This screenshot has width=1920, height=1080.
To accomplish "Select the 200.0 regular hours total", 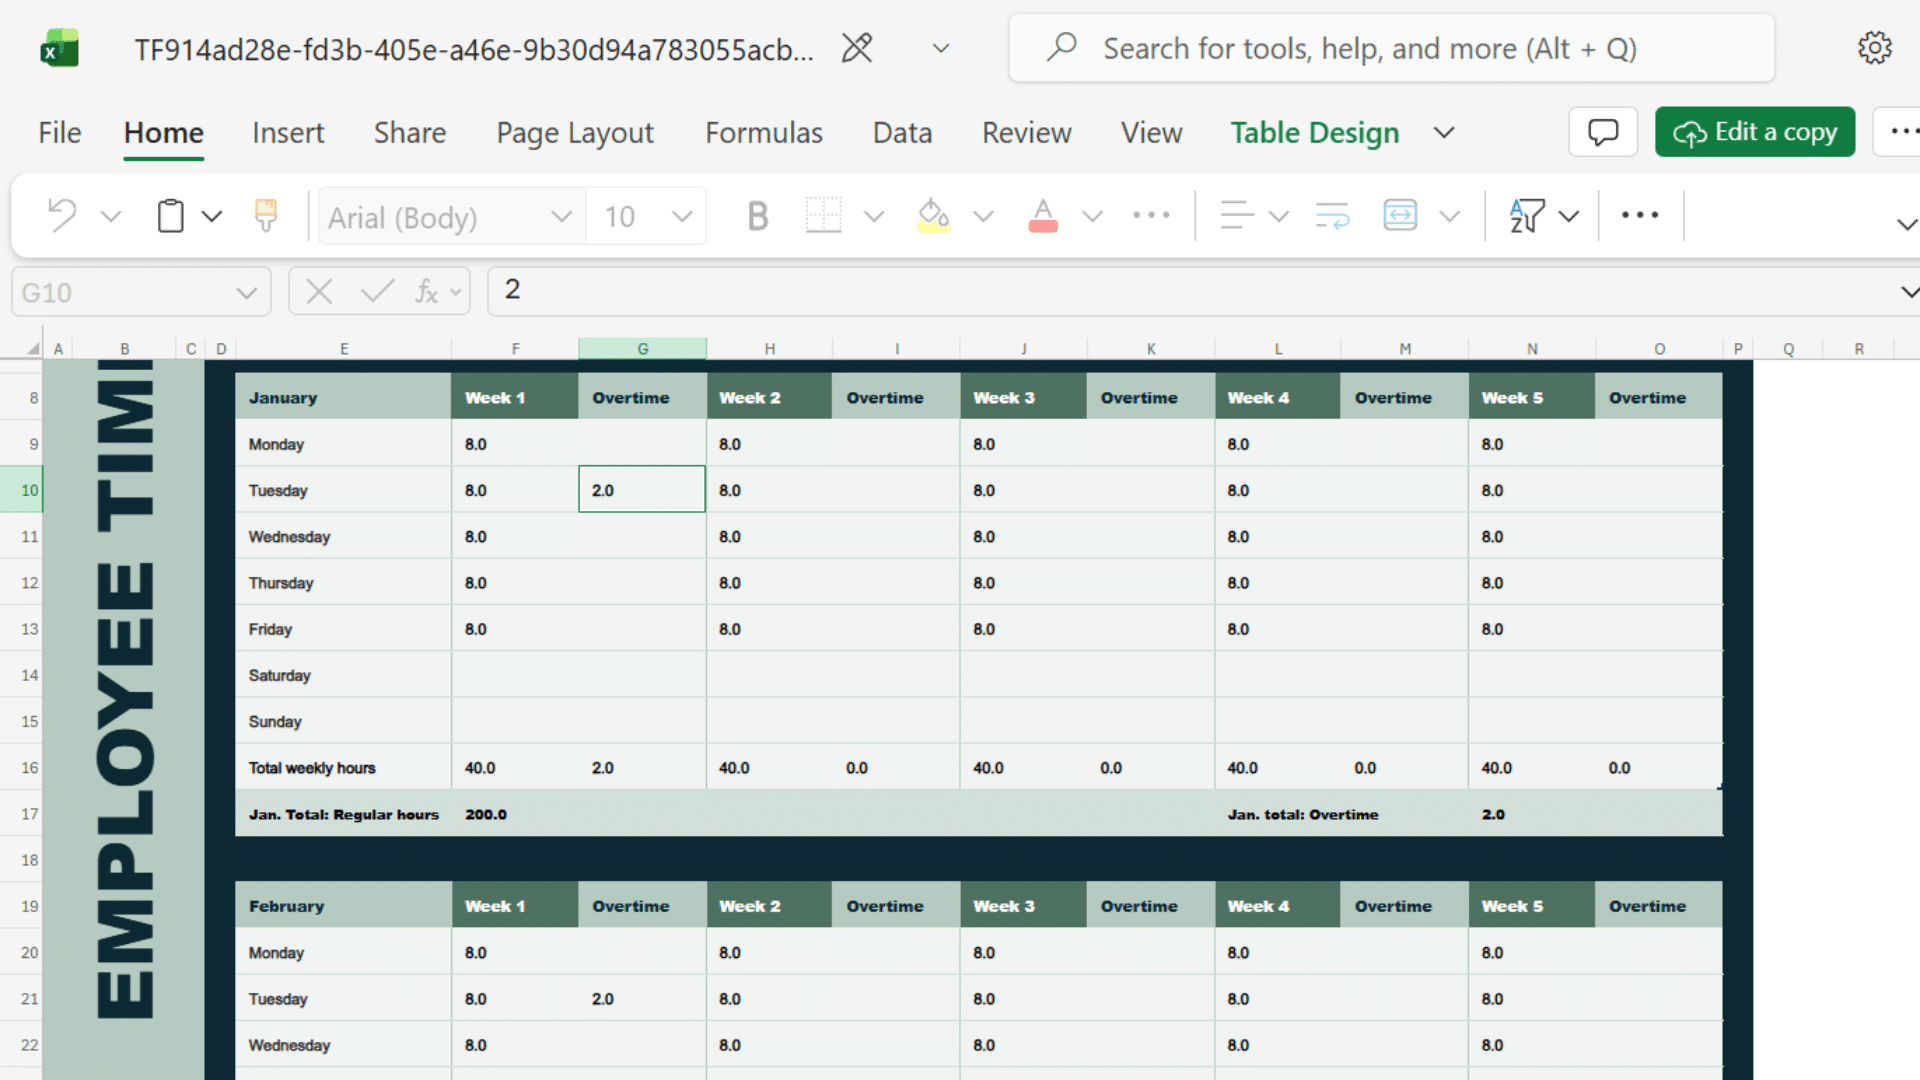I will [486, 814].
